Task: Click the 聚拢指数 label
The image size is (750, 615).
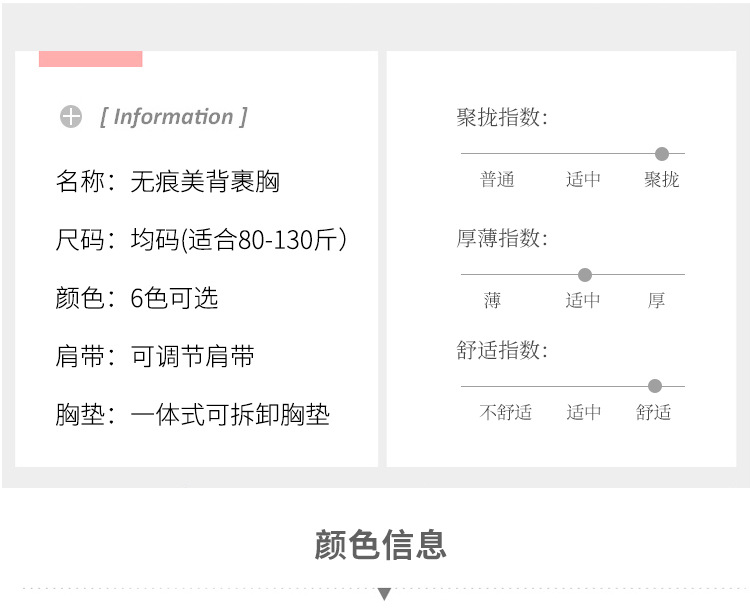Action: pos(502,118)
